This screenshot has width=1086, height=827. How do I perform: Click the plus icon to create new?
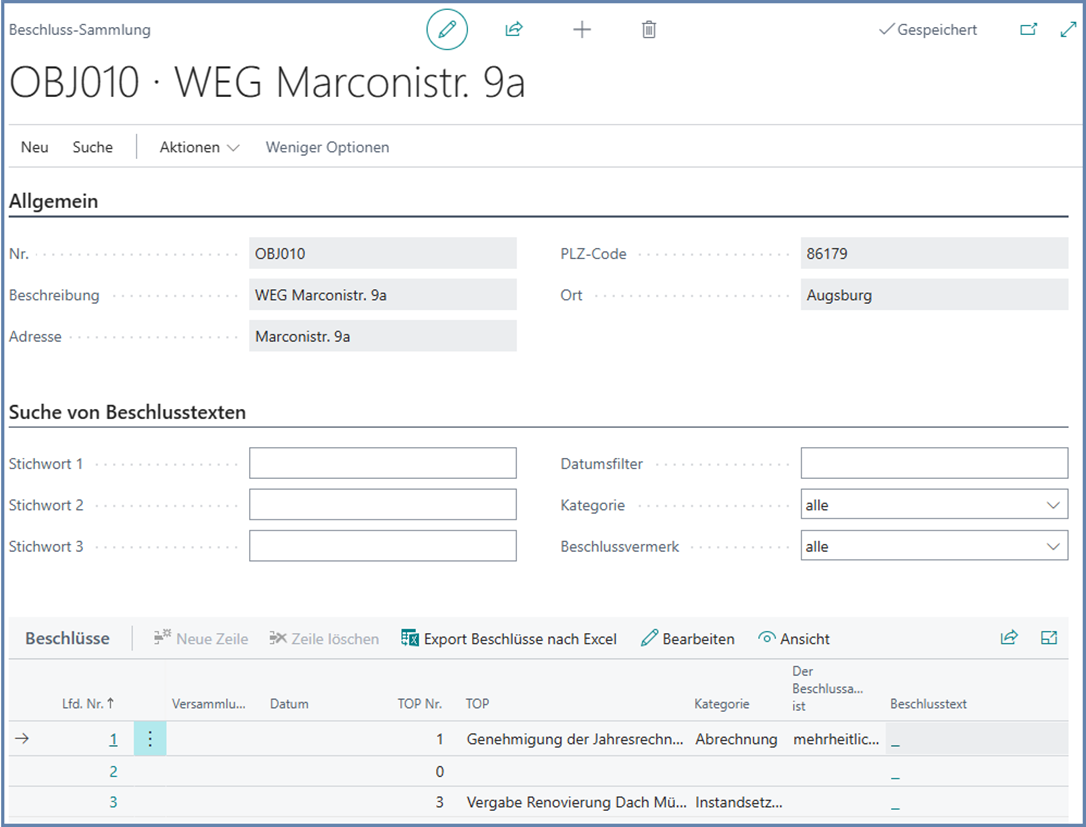pyautogui.click(x=582, y=30)
